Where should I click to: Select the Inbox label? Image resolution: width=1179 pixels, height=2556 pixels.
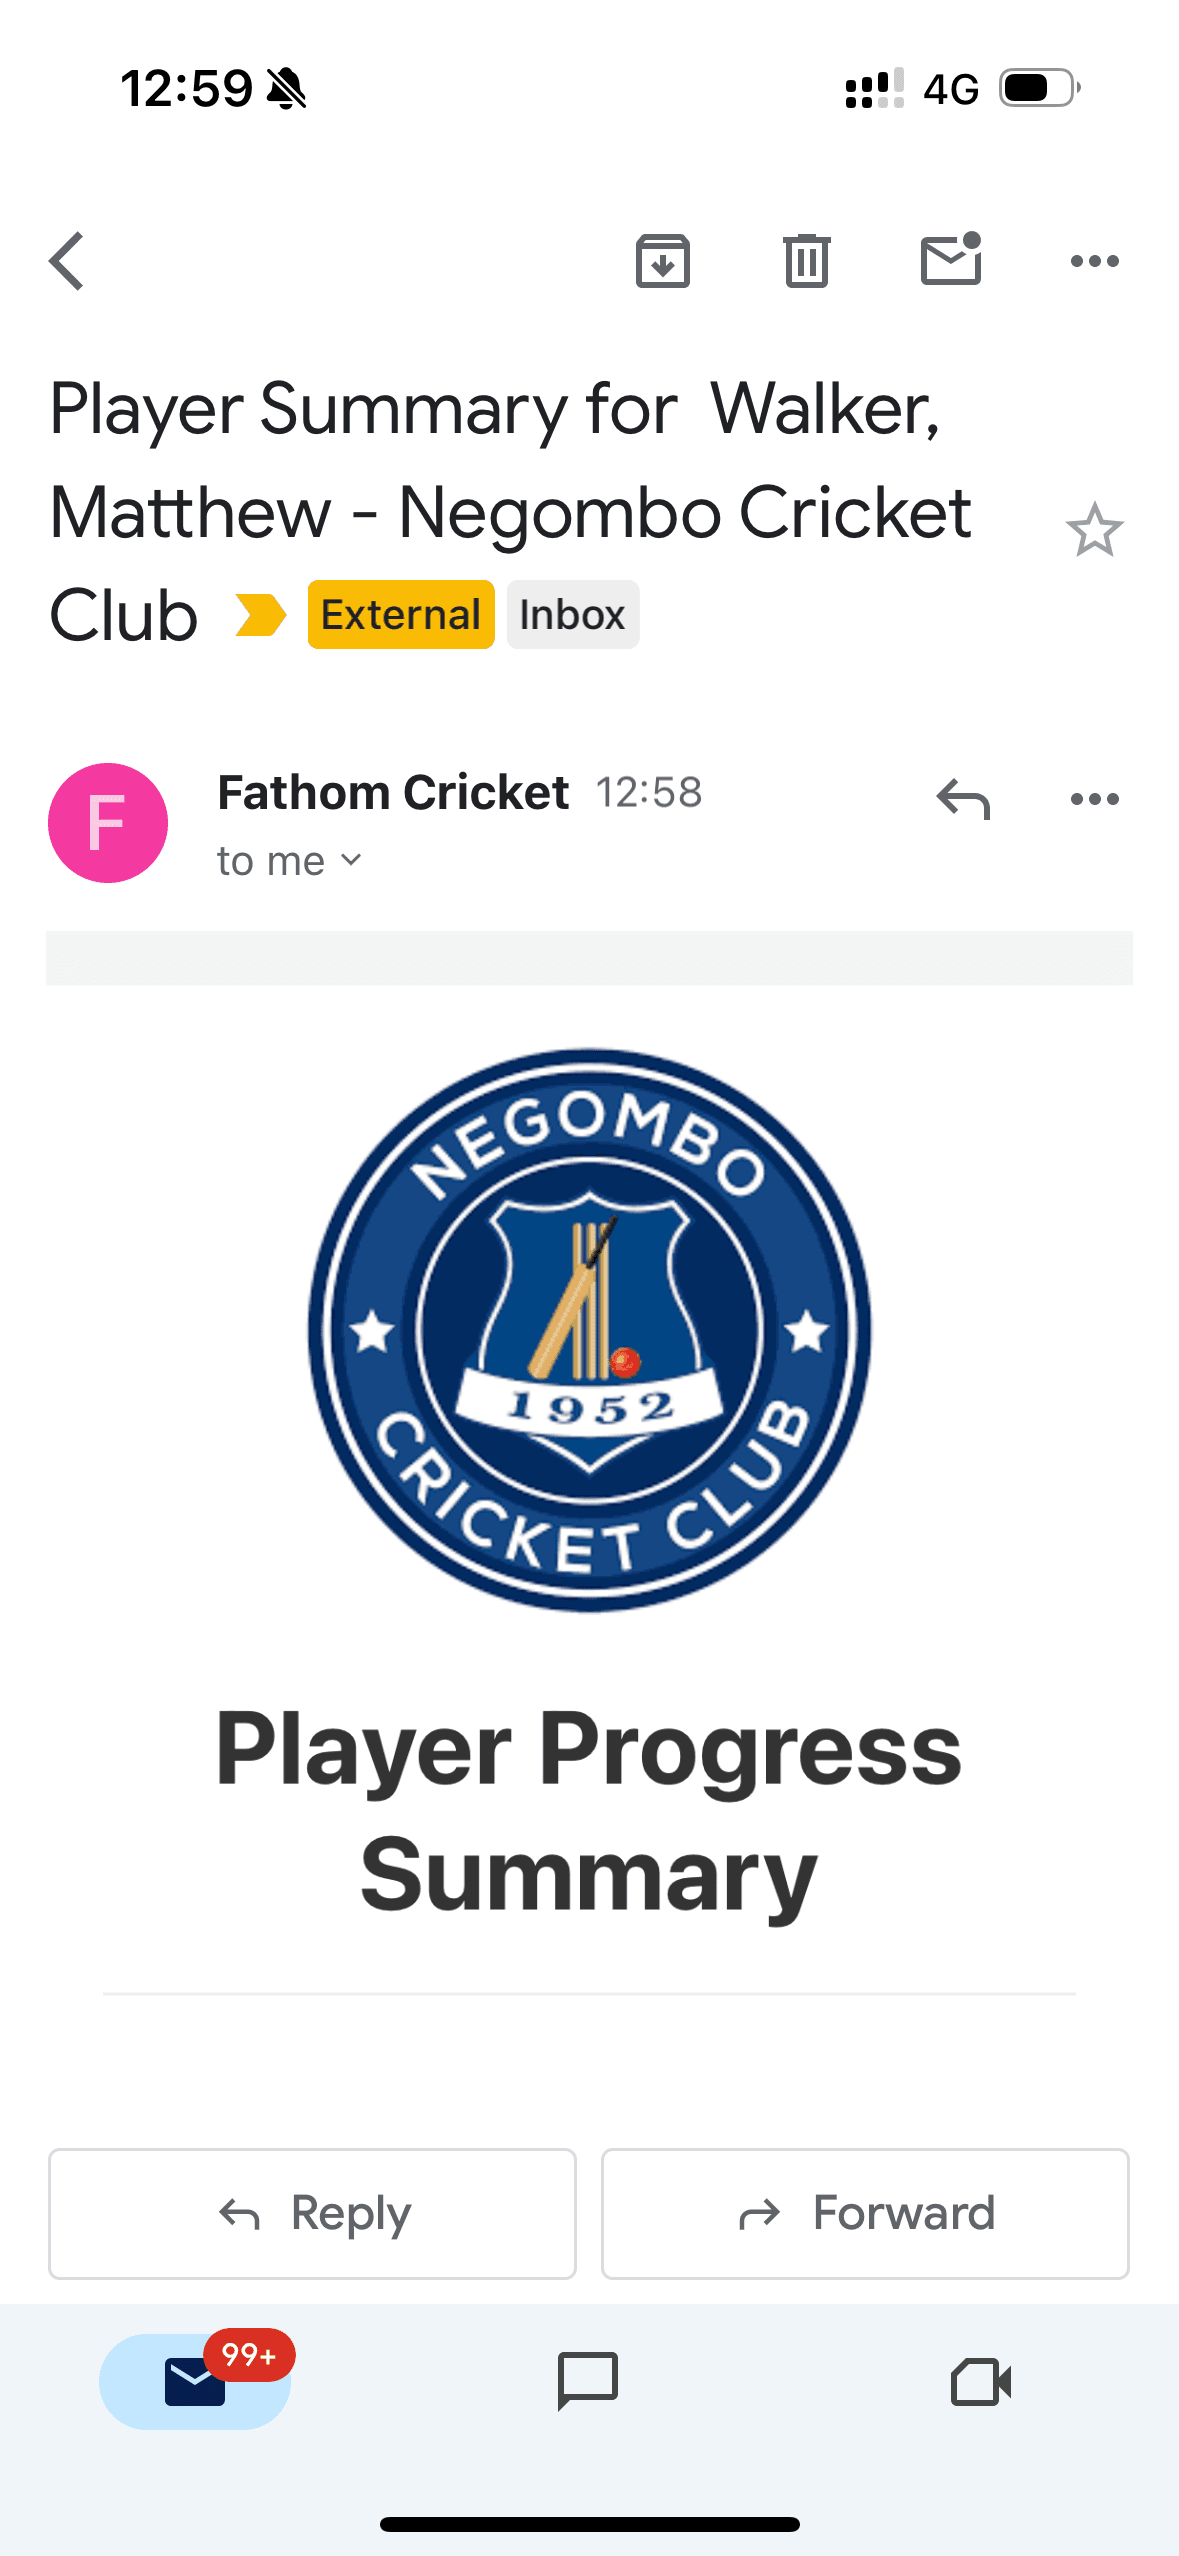click(572, 613)
